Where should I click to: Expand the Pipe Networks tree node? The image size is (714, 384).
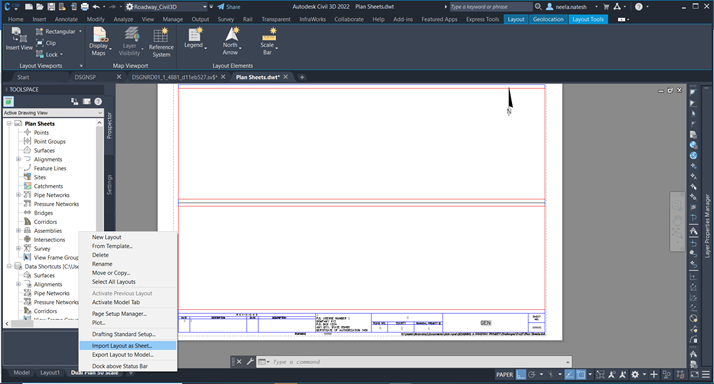(x=18, y=195)
